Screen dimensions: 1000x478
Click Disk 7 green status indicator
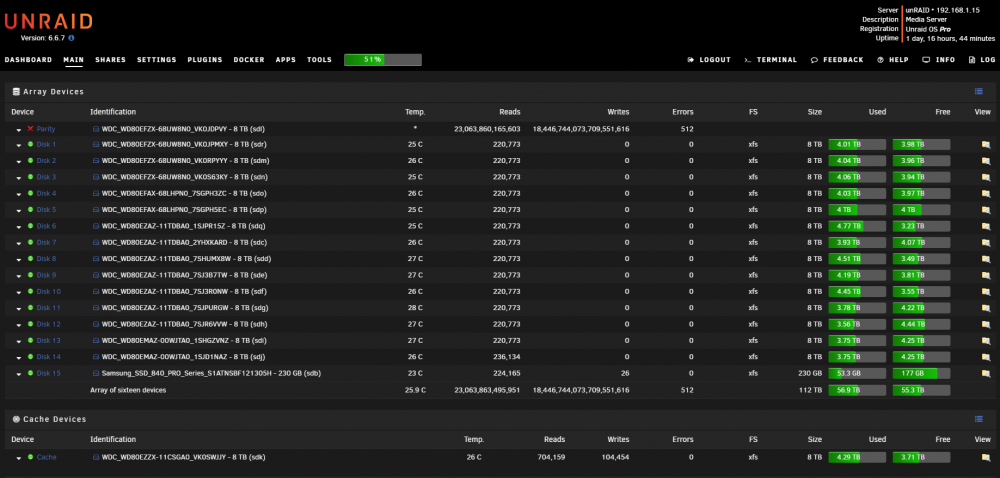pos(30,242)
